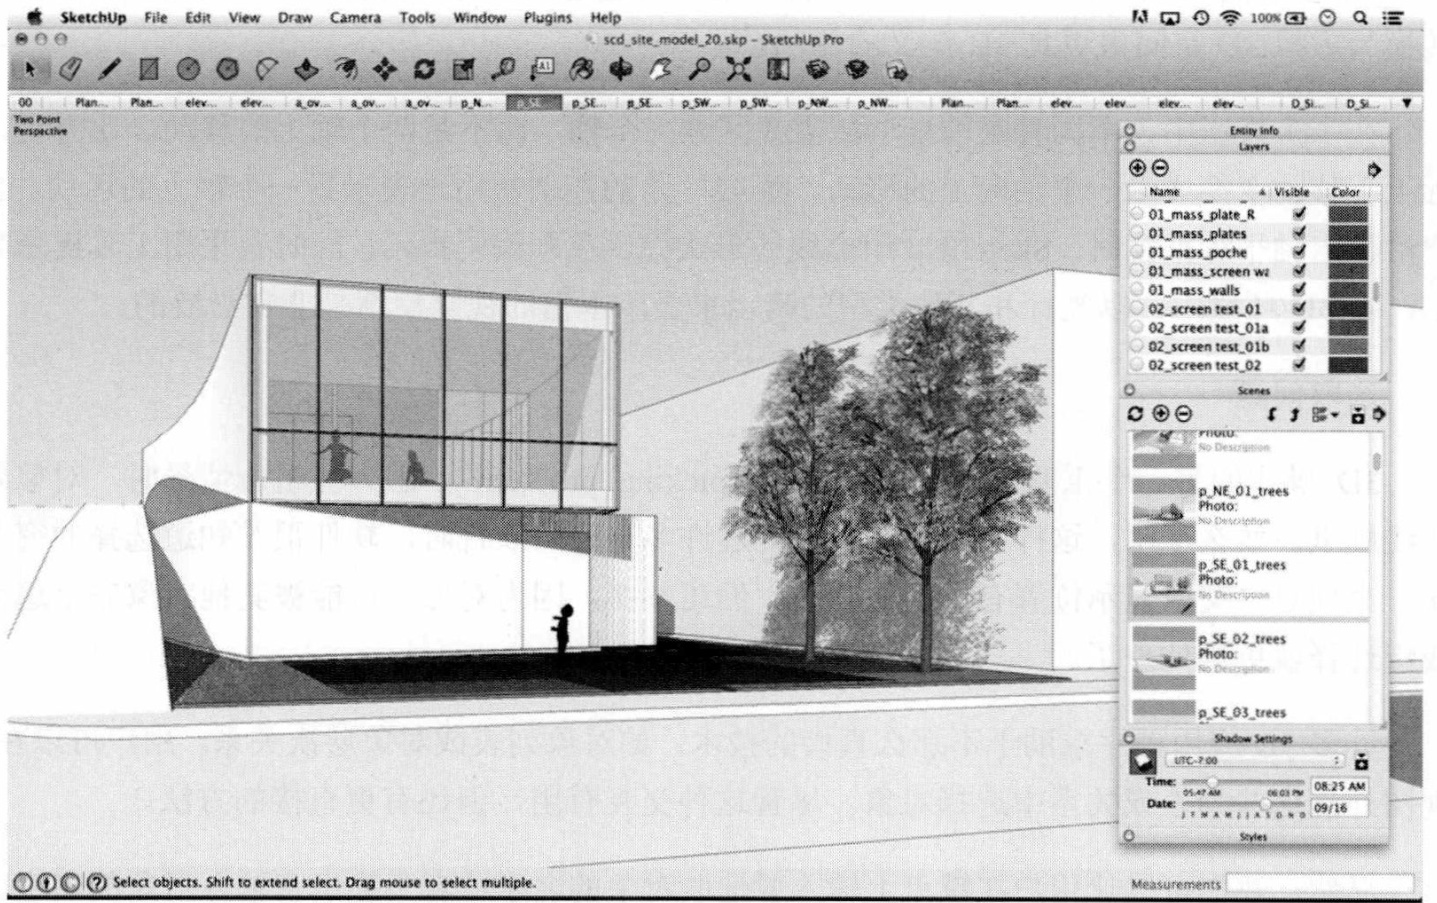Move scene up in Scenes panel

click(x=1294, y=414)
